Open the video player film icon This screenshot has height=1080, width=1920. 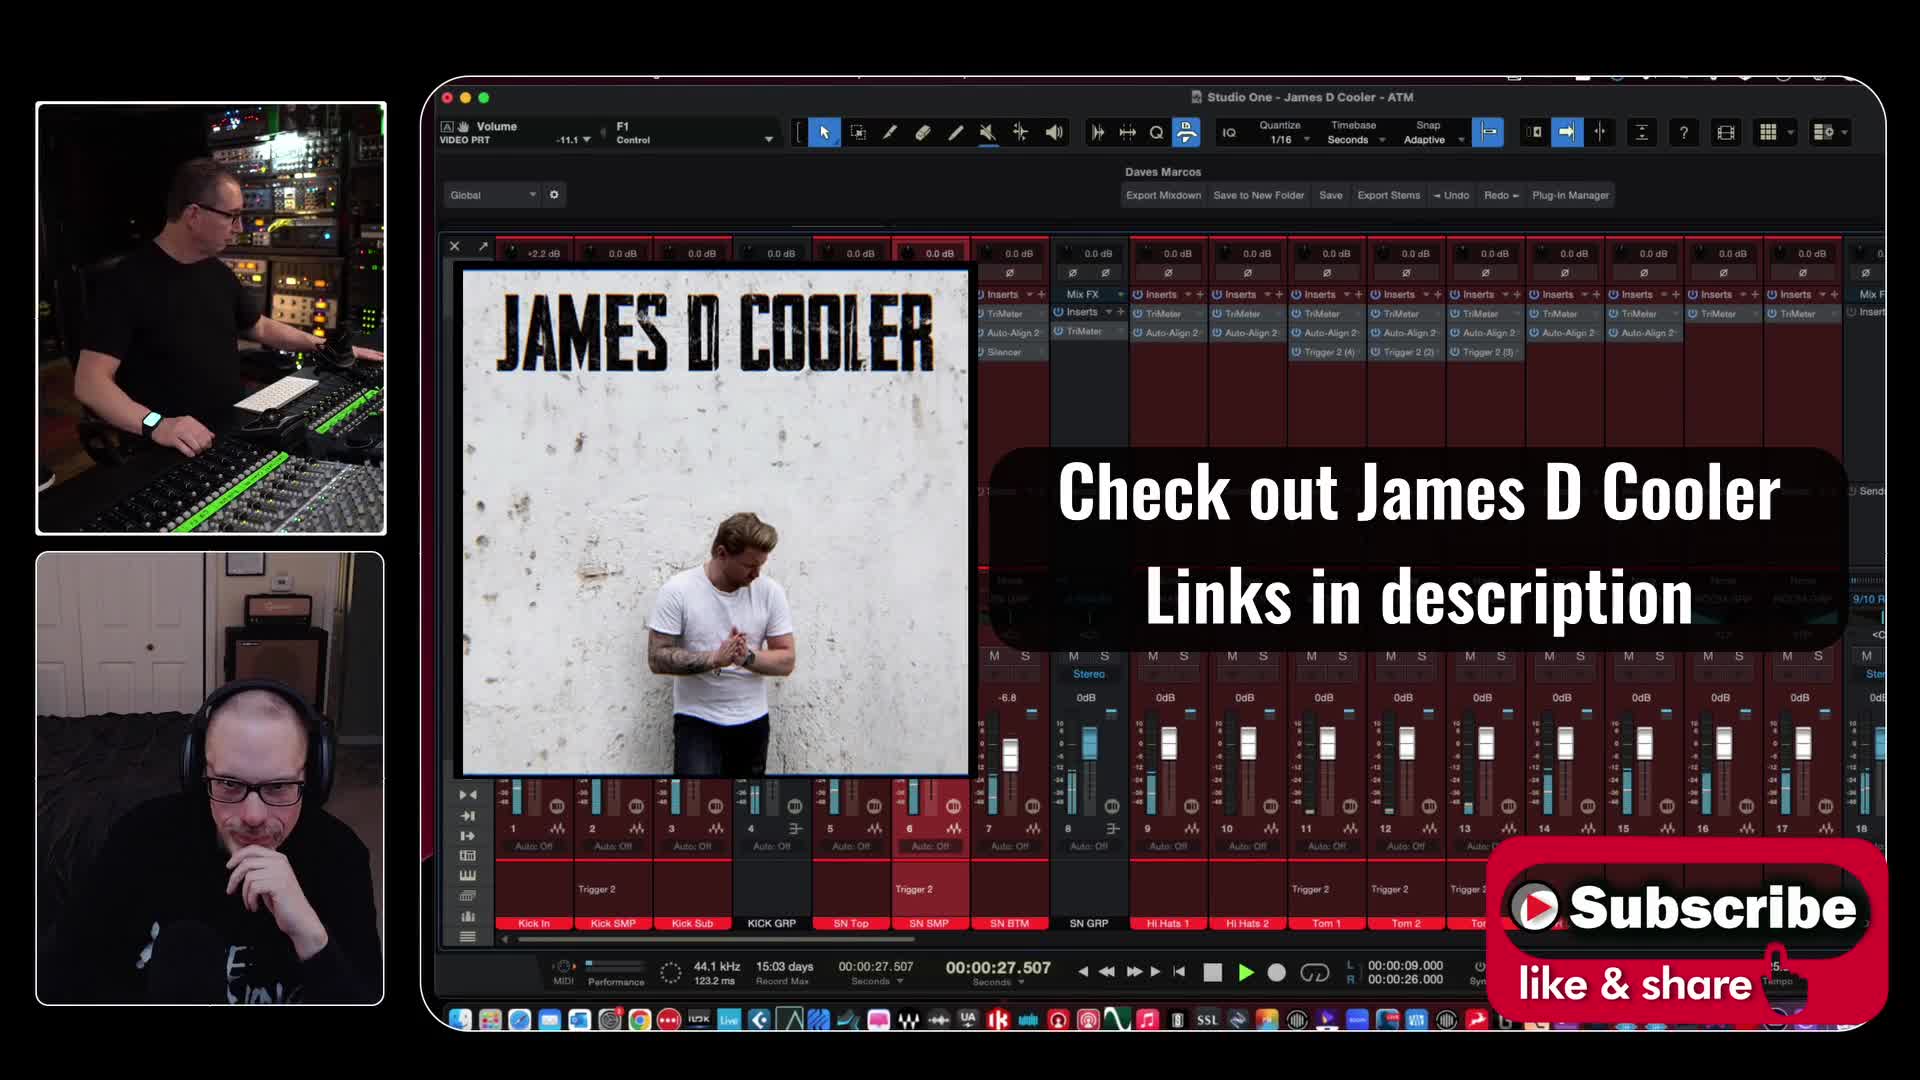point(1726,132)
